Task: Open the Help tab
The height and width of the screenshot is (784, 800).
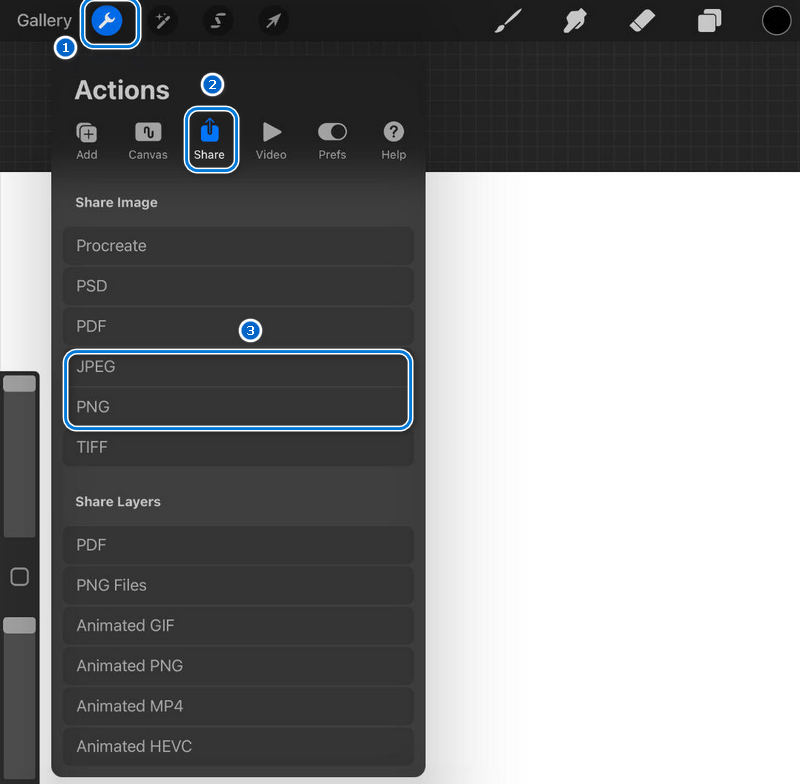Action: click(394, 141)
